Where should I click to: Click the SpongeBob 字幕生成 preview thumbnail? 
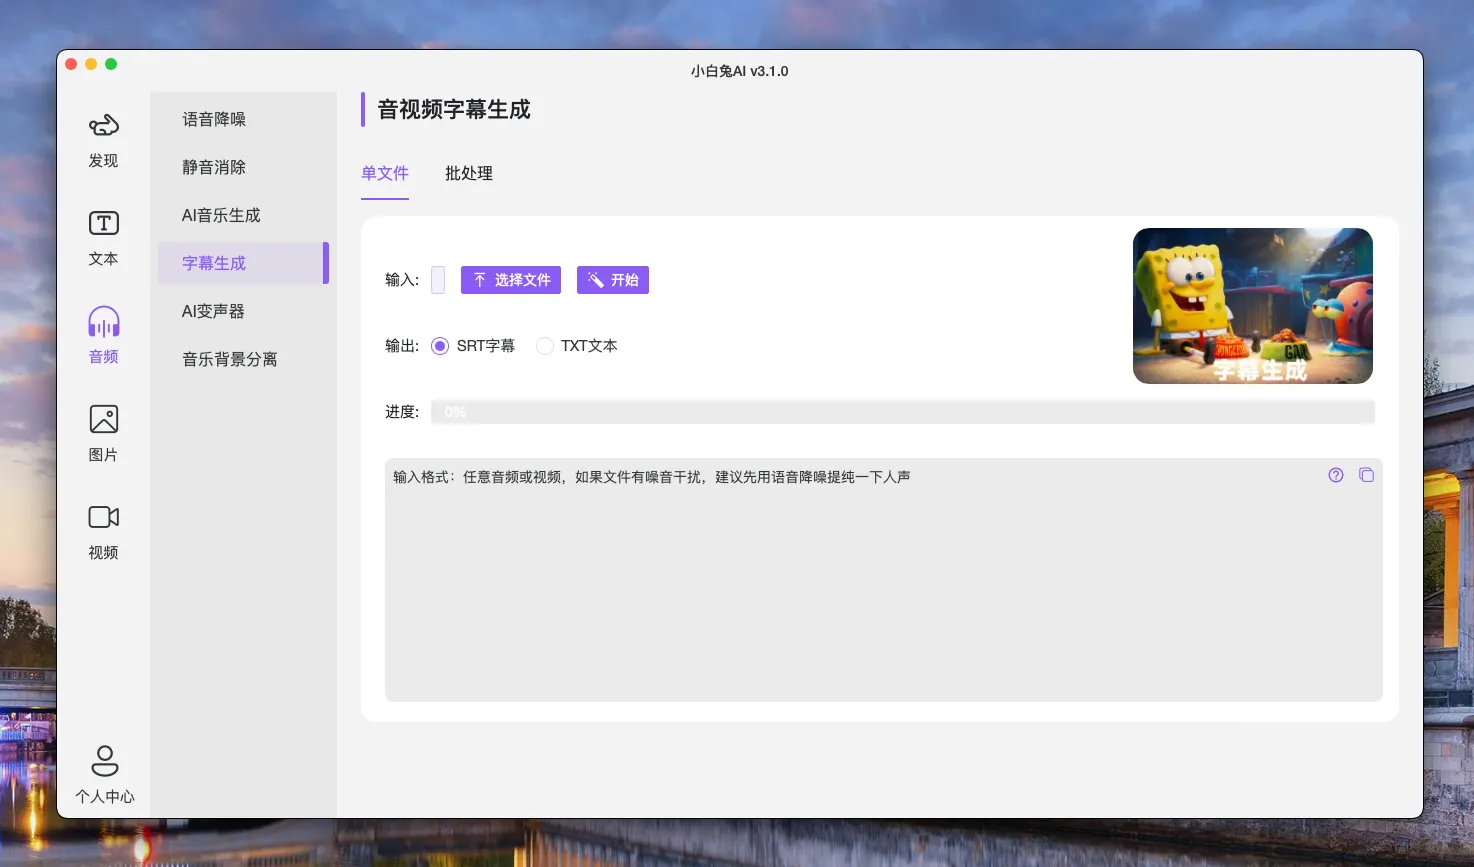(1252, 306)
